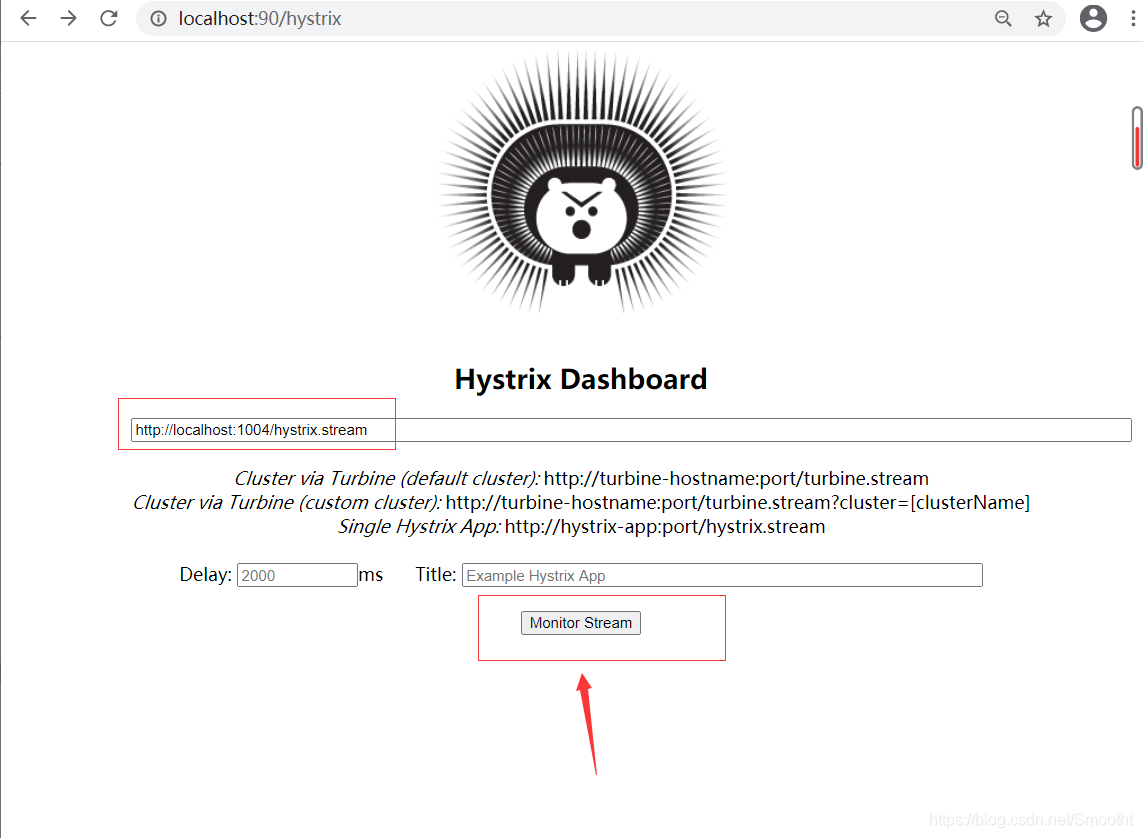Open the zoom magnifier icon in address bar
Screen dimensions: 1143x838
click(1003, 18)
